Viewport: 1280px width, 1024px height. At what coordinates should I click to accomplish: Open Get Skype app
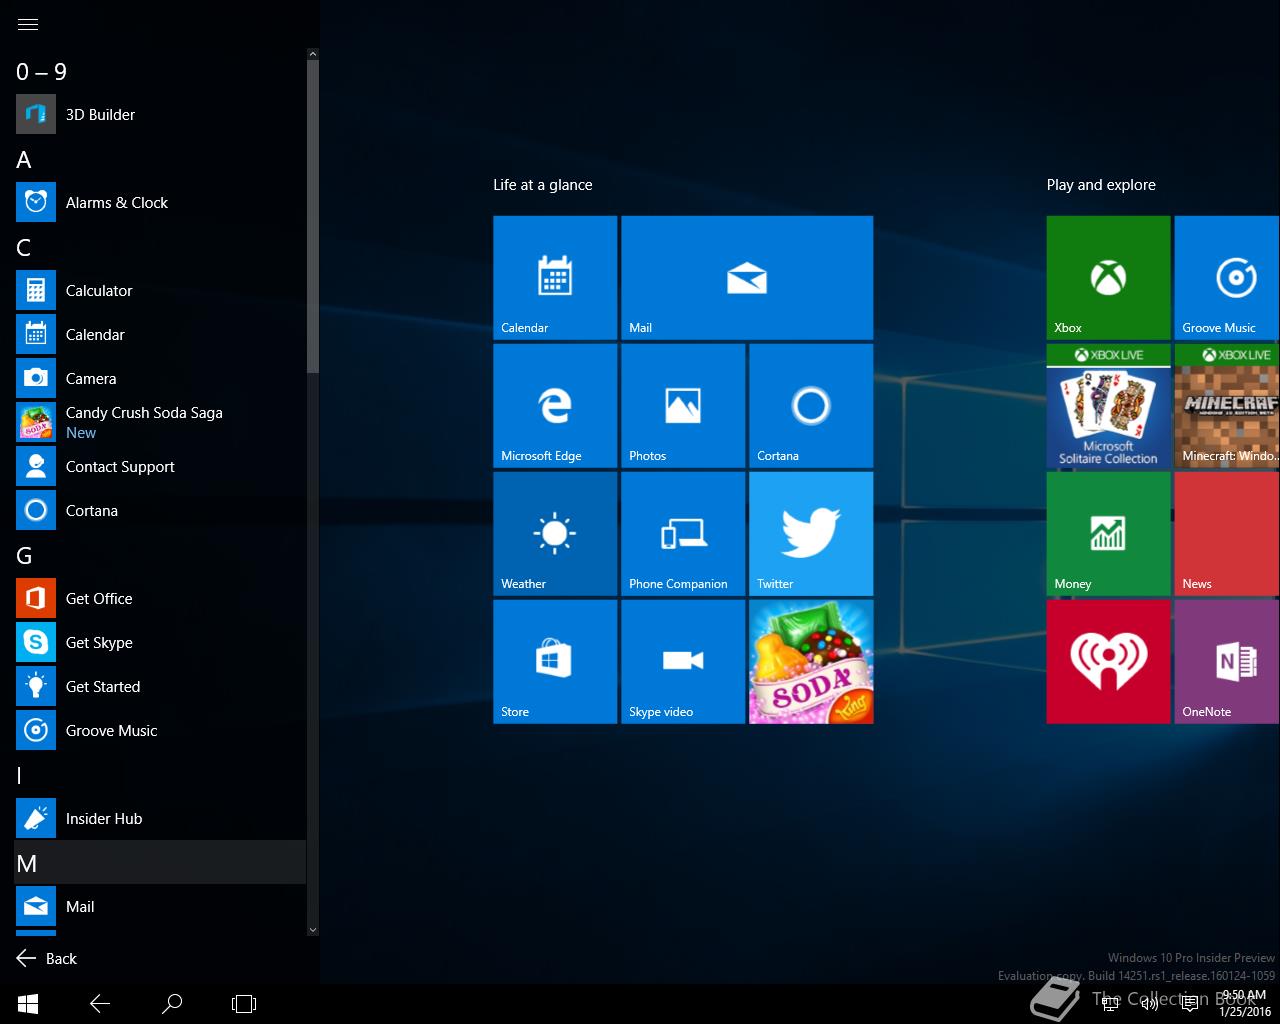tap(160, 642)
